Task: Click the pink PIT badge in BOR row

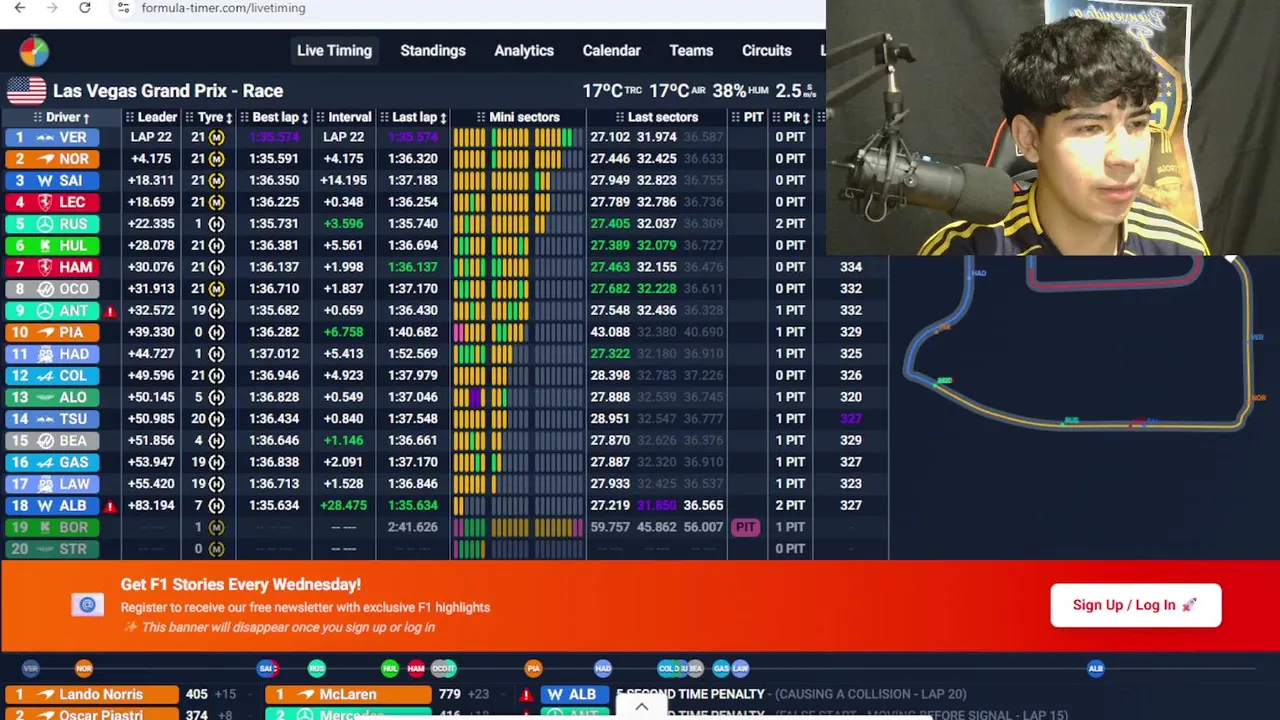Action: (x=745, y=527)
